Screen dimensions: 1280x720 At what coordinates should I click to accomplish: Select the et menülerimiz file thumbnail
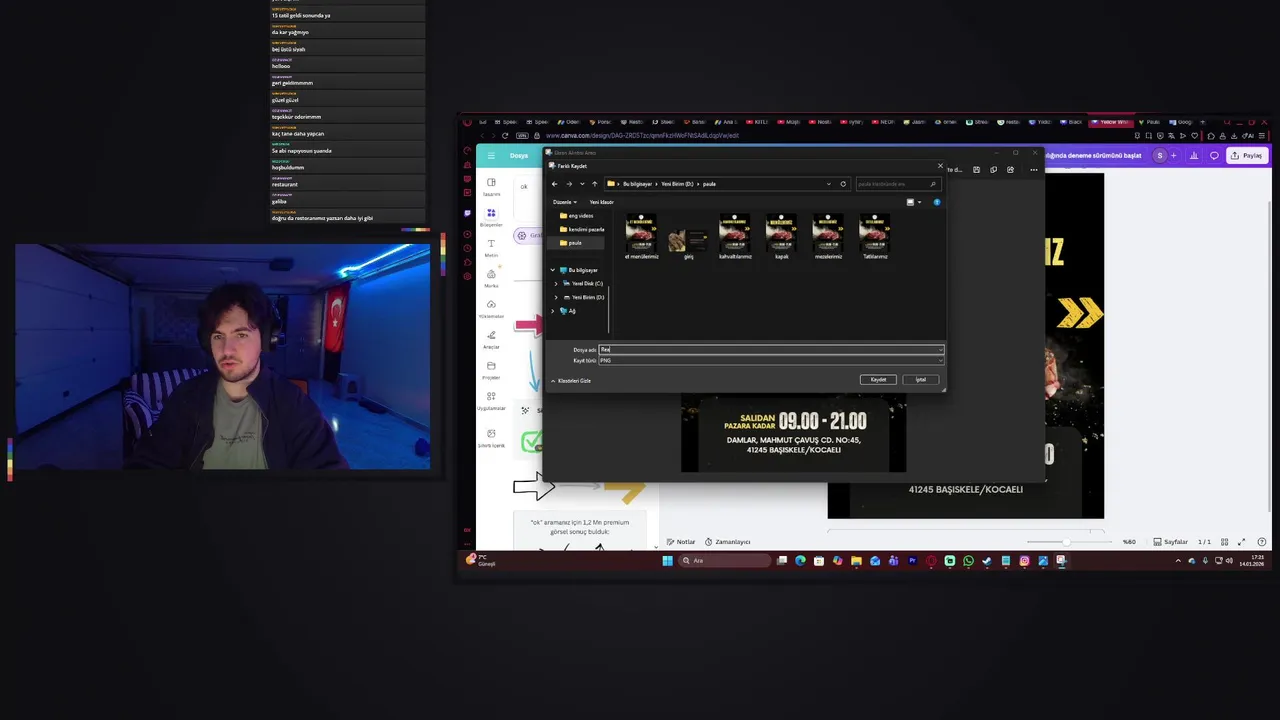[x=641, y=237]
